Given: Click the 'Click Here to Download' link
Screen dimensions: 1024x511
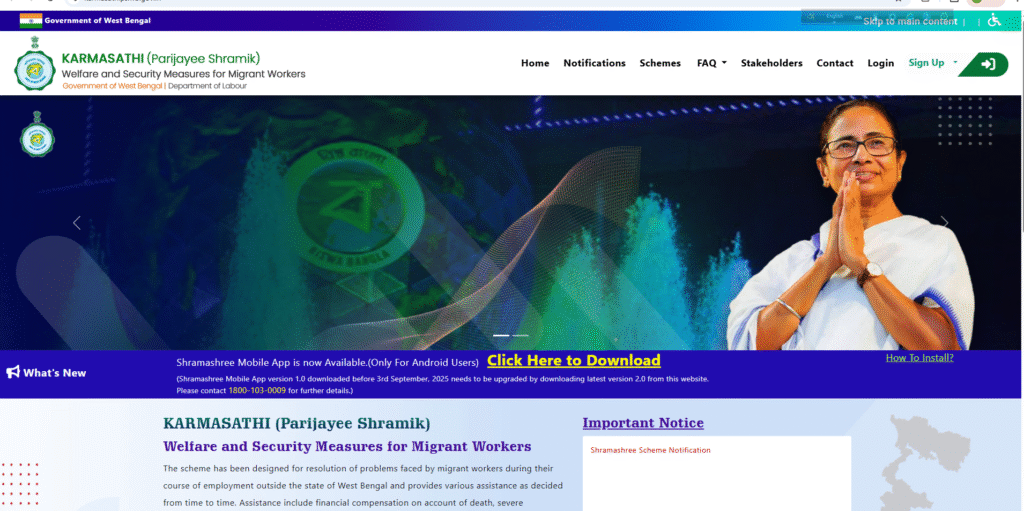Looking at the screenshot, I should (573, 361).
